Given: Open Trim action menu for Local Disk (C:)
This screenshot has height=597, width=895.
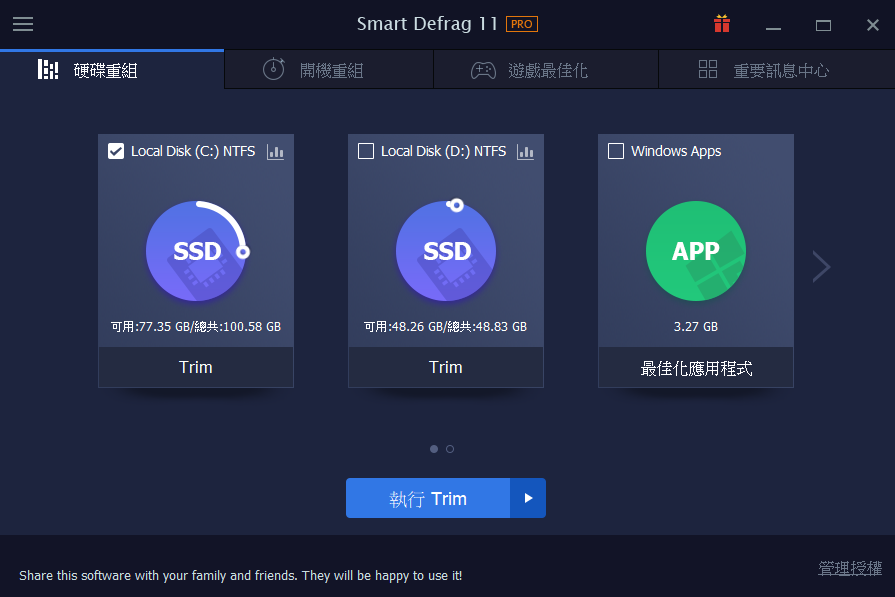Looking at the screenshot, I should pyautogui.click(x=196, y=367).
